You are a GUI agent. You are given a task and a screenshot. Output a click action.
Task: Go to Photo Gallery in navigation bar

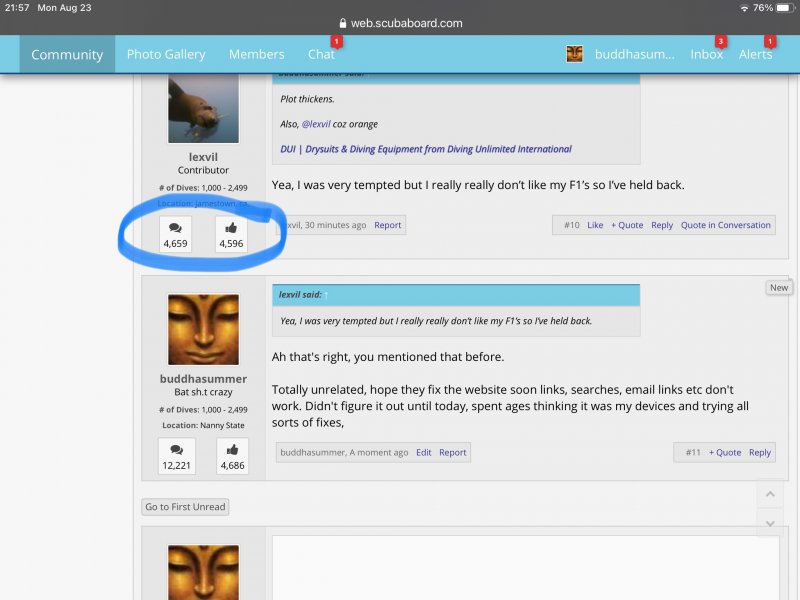[x=166, y=54]
